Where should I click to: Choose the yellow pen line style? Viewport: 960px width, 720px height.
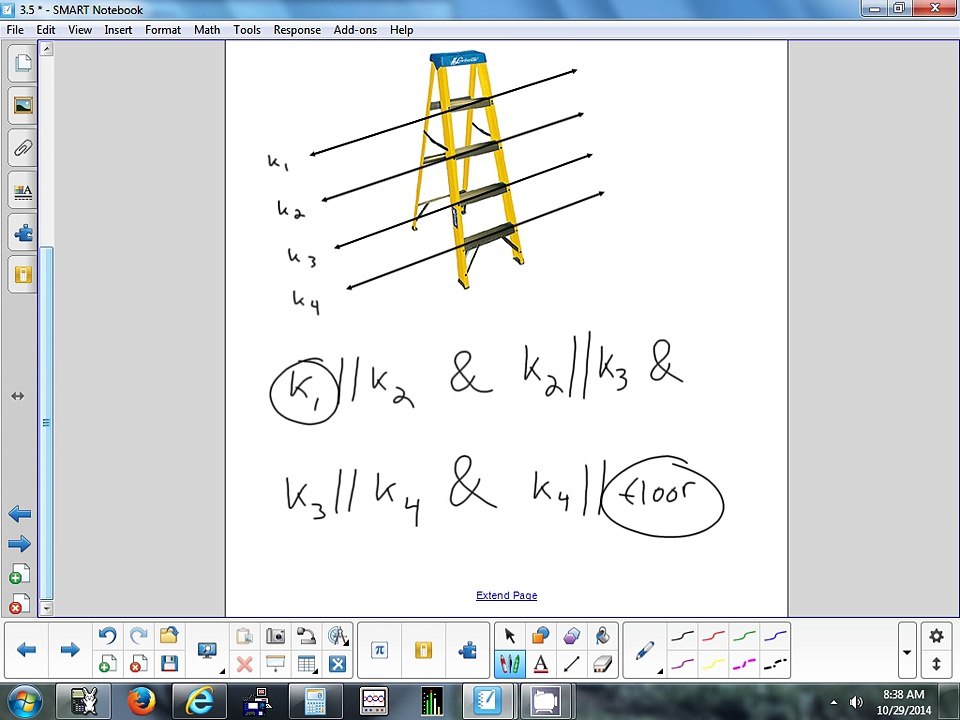(713, 664)
